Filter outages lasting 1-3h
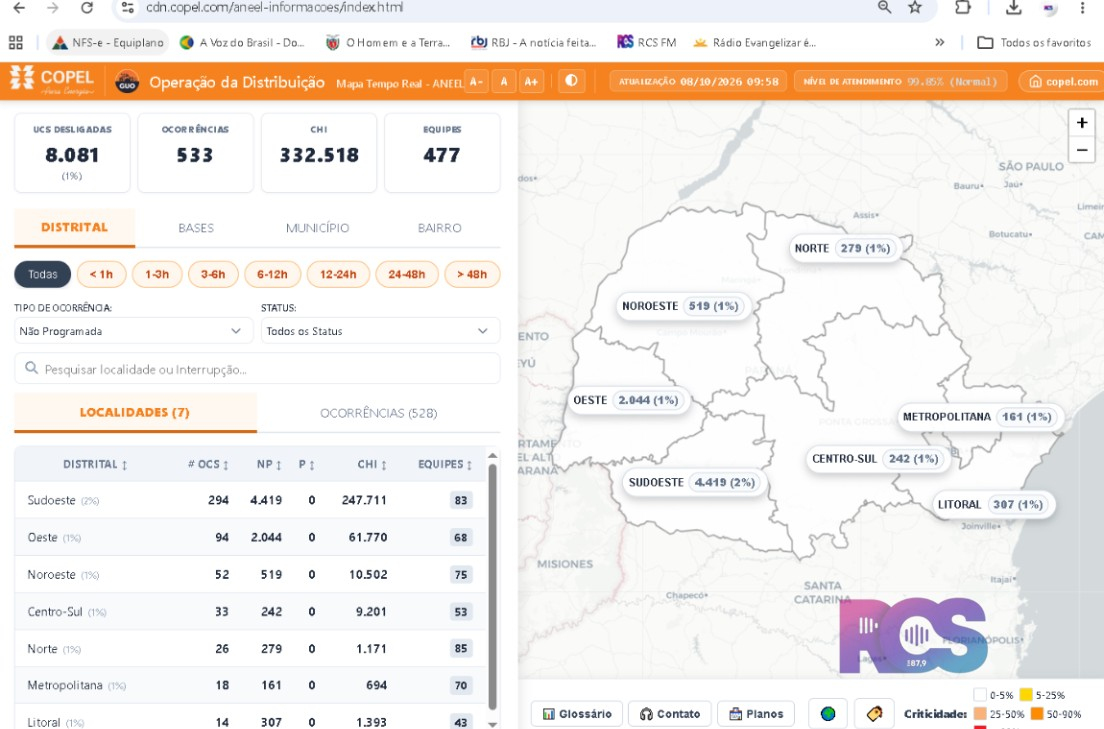 [x=157, y=274]
